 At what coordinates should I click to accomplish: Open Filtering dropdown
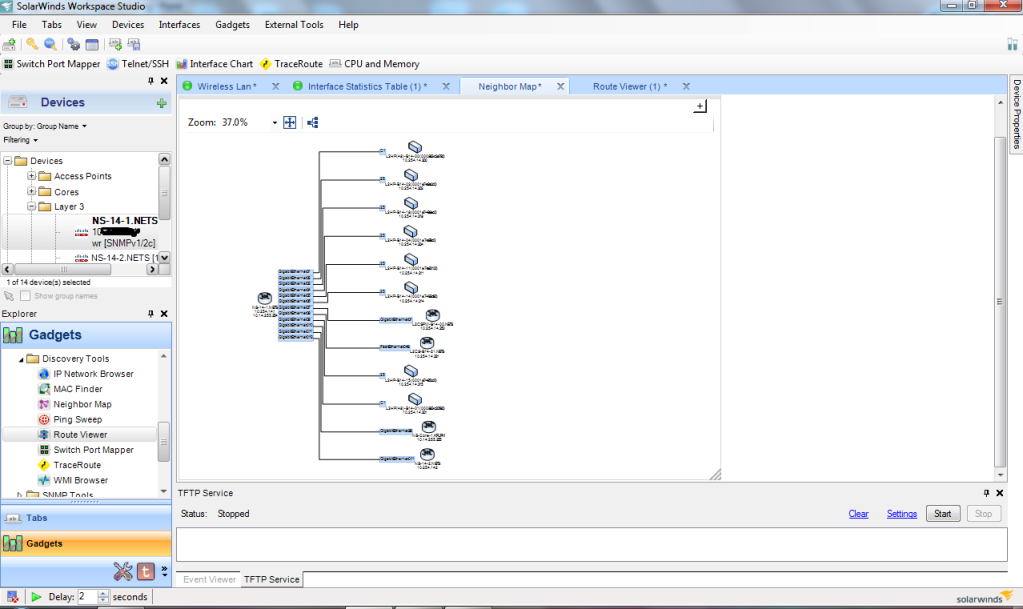[20, 140]
